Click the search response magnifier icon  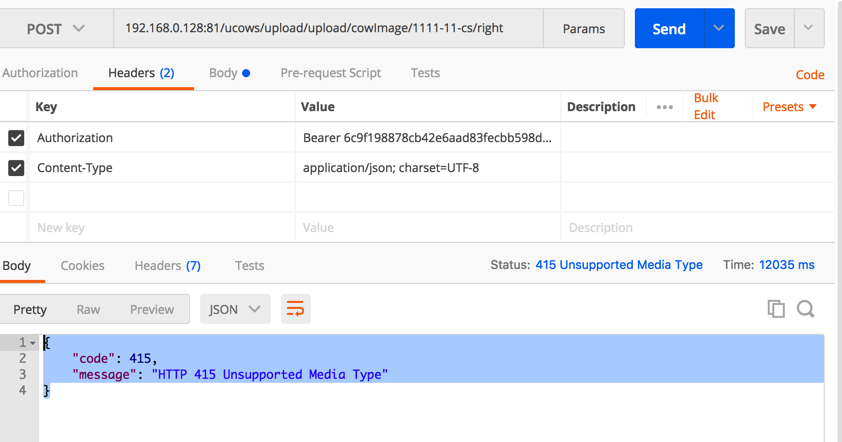coord(805,309)
